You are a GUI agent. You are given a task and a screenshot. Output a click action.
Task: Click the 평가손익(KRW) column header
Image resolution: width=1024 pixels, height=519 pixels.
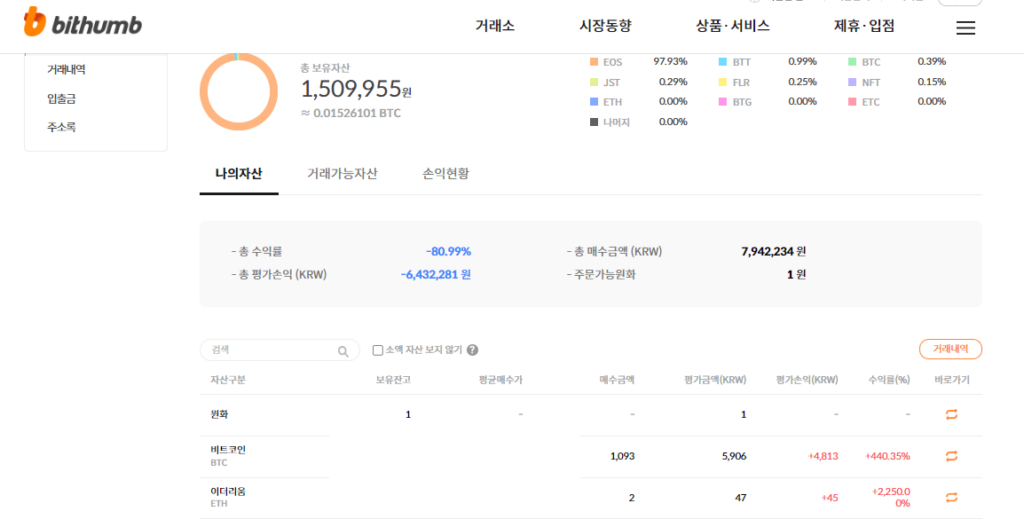[807, 380]
